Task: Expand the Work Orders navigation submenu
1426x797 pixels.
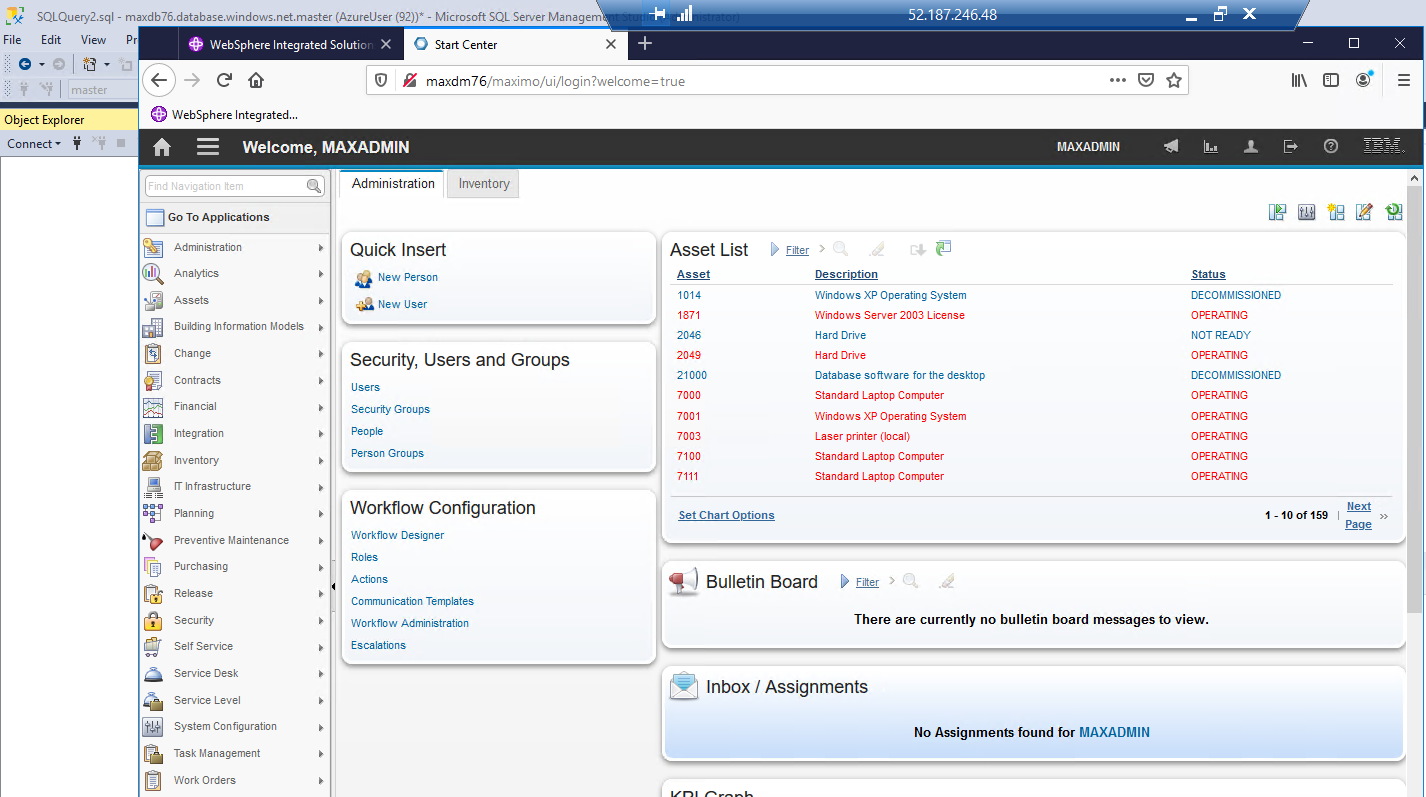Action: 235,780
